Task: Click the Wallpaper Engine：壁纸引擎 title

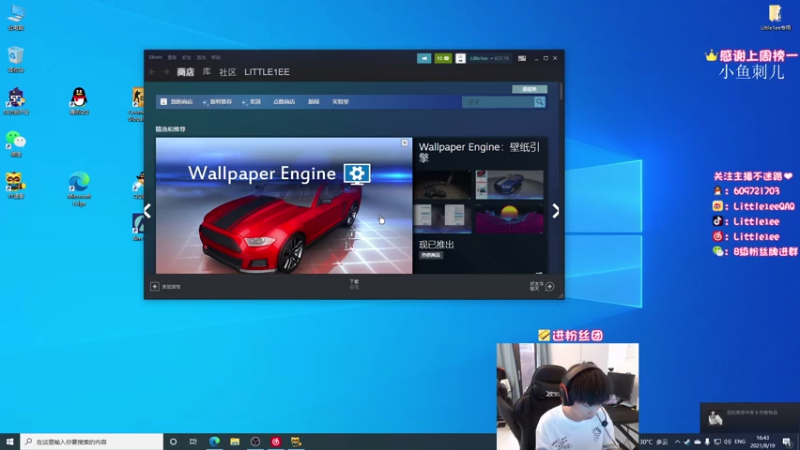Action: pos(480,152)
